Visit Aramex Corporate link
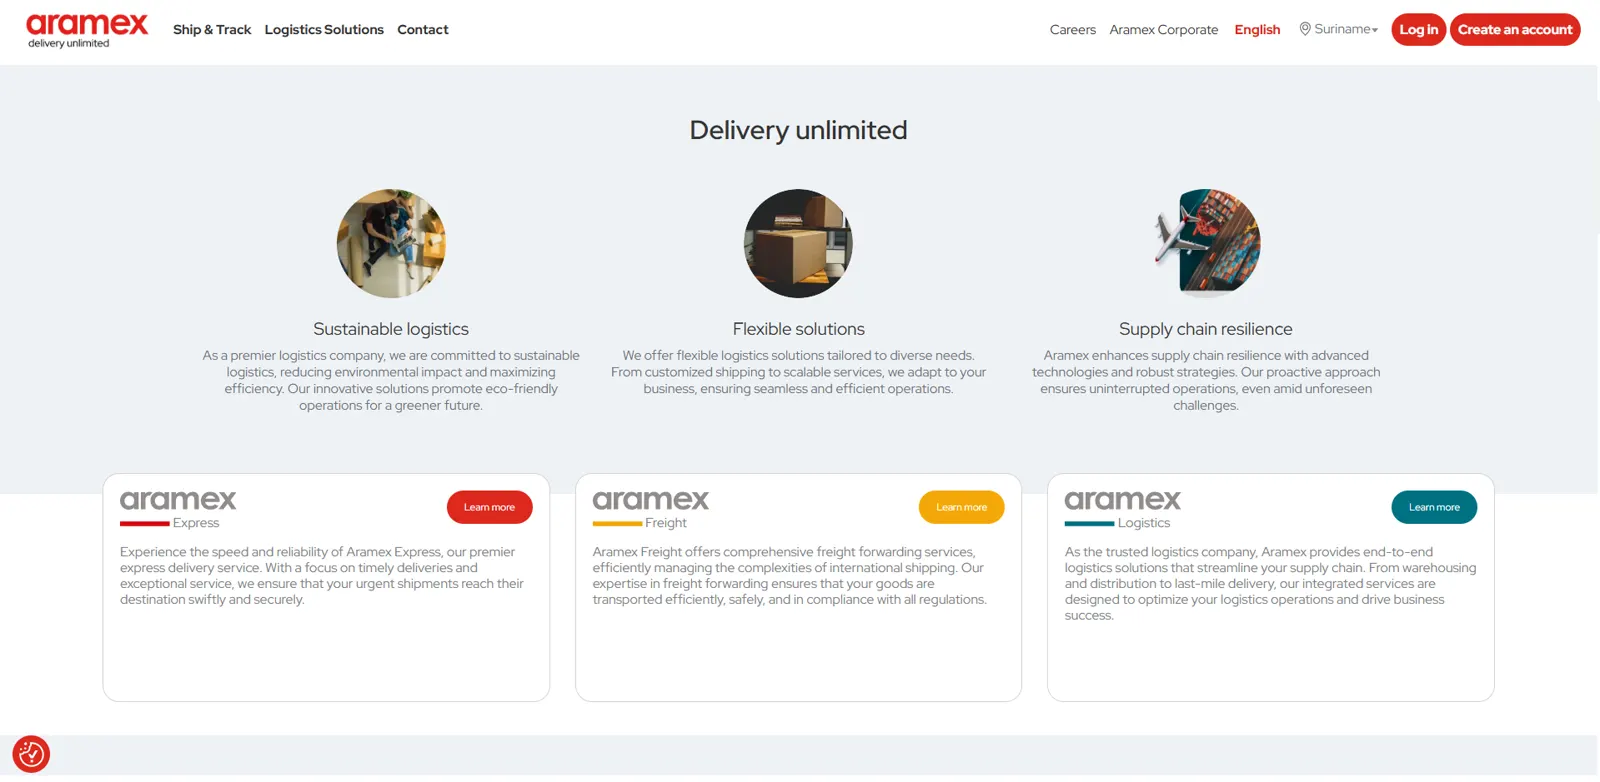Image resolution: width=1600 pixels, height=782 pixels. [1164, 30]
